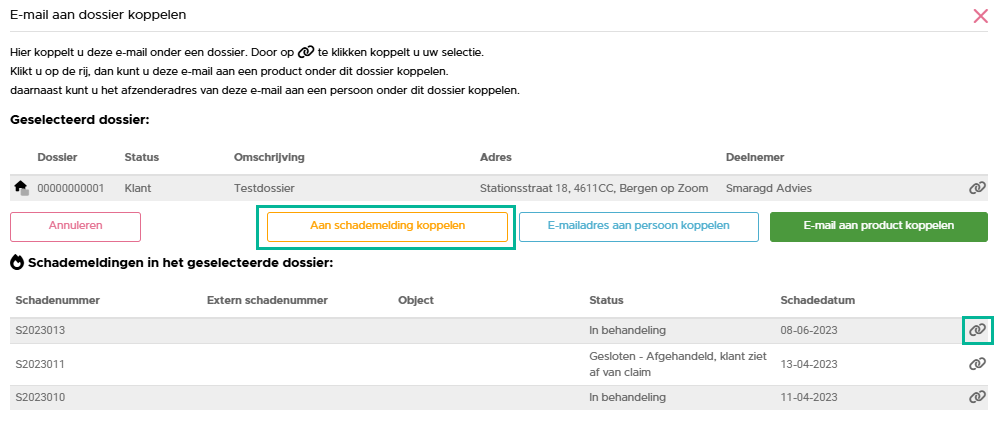The image size is (996, 437).
Task: Select the S2023011 claim number cell
Action: (40, 364)
